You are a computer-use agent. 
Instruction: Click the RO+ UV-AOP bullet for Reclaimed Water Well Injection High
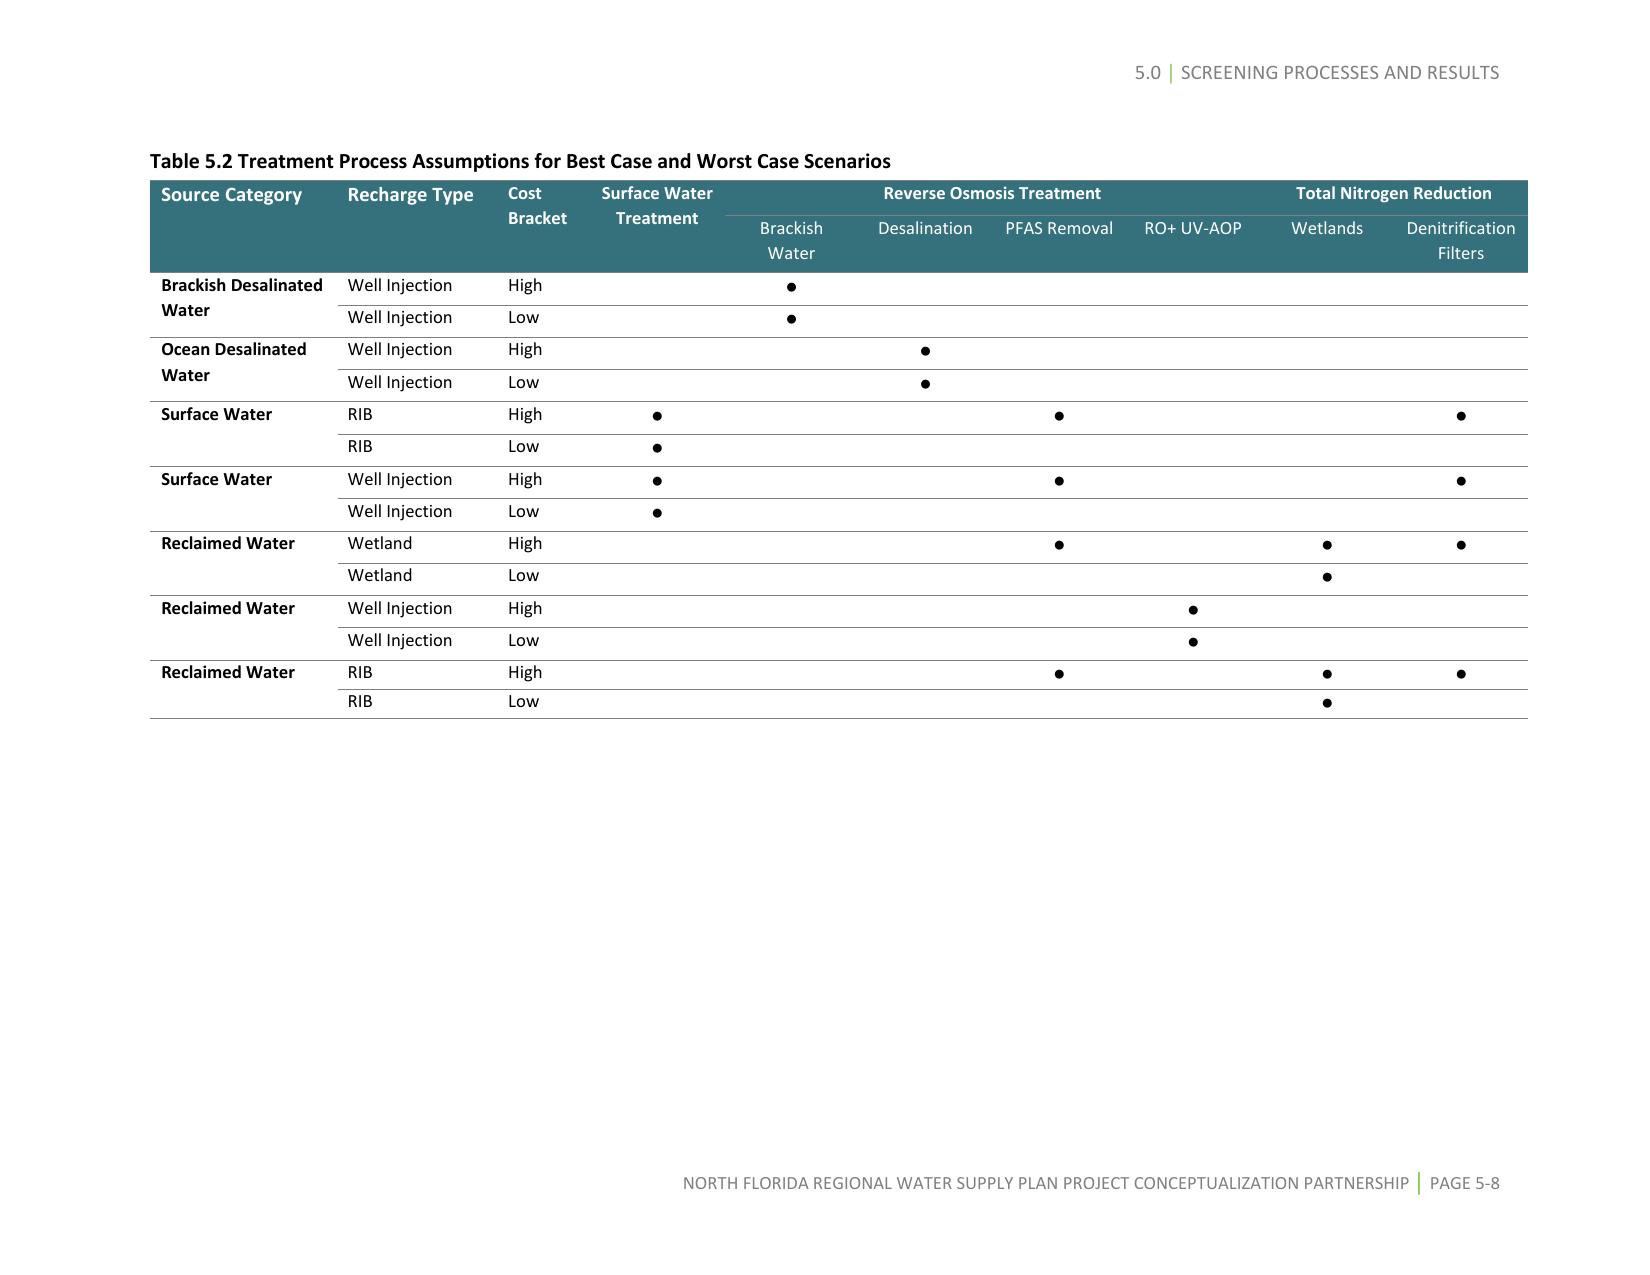(1192, 609)
